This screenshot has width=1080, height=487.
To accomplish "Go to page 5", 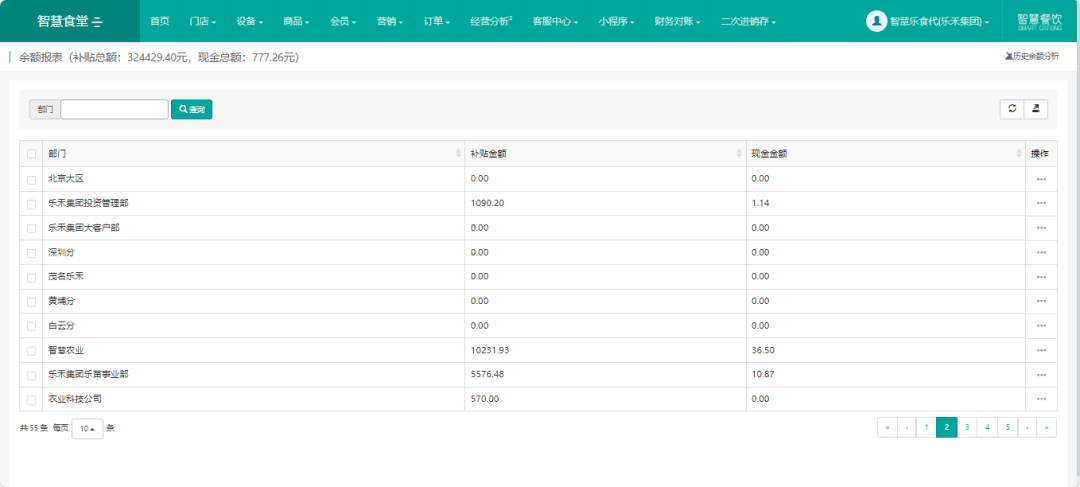I will pos(1007,427).
